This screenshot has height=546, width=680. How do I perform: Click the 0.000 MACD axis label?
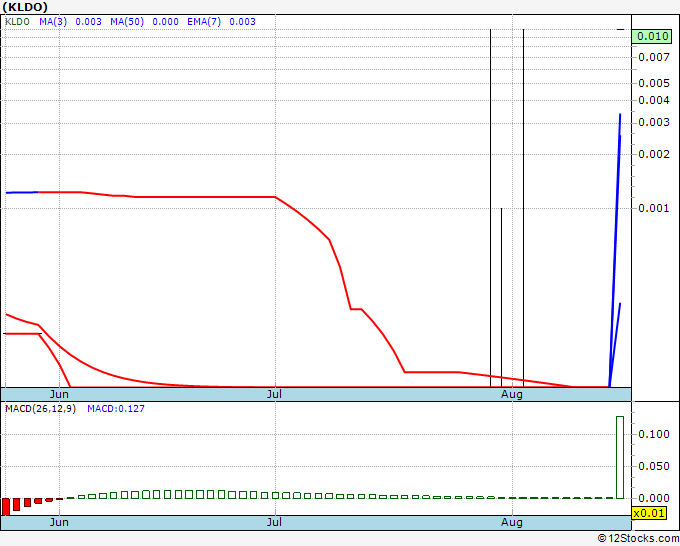pyautogui.click(x=654, y=498)
